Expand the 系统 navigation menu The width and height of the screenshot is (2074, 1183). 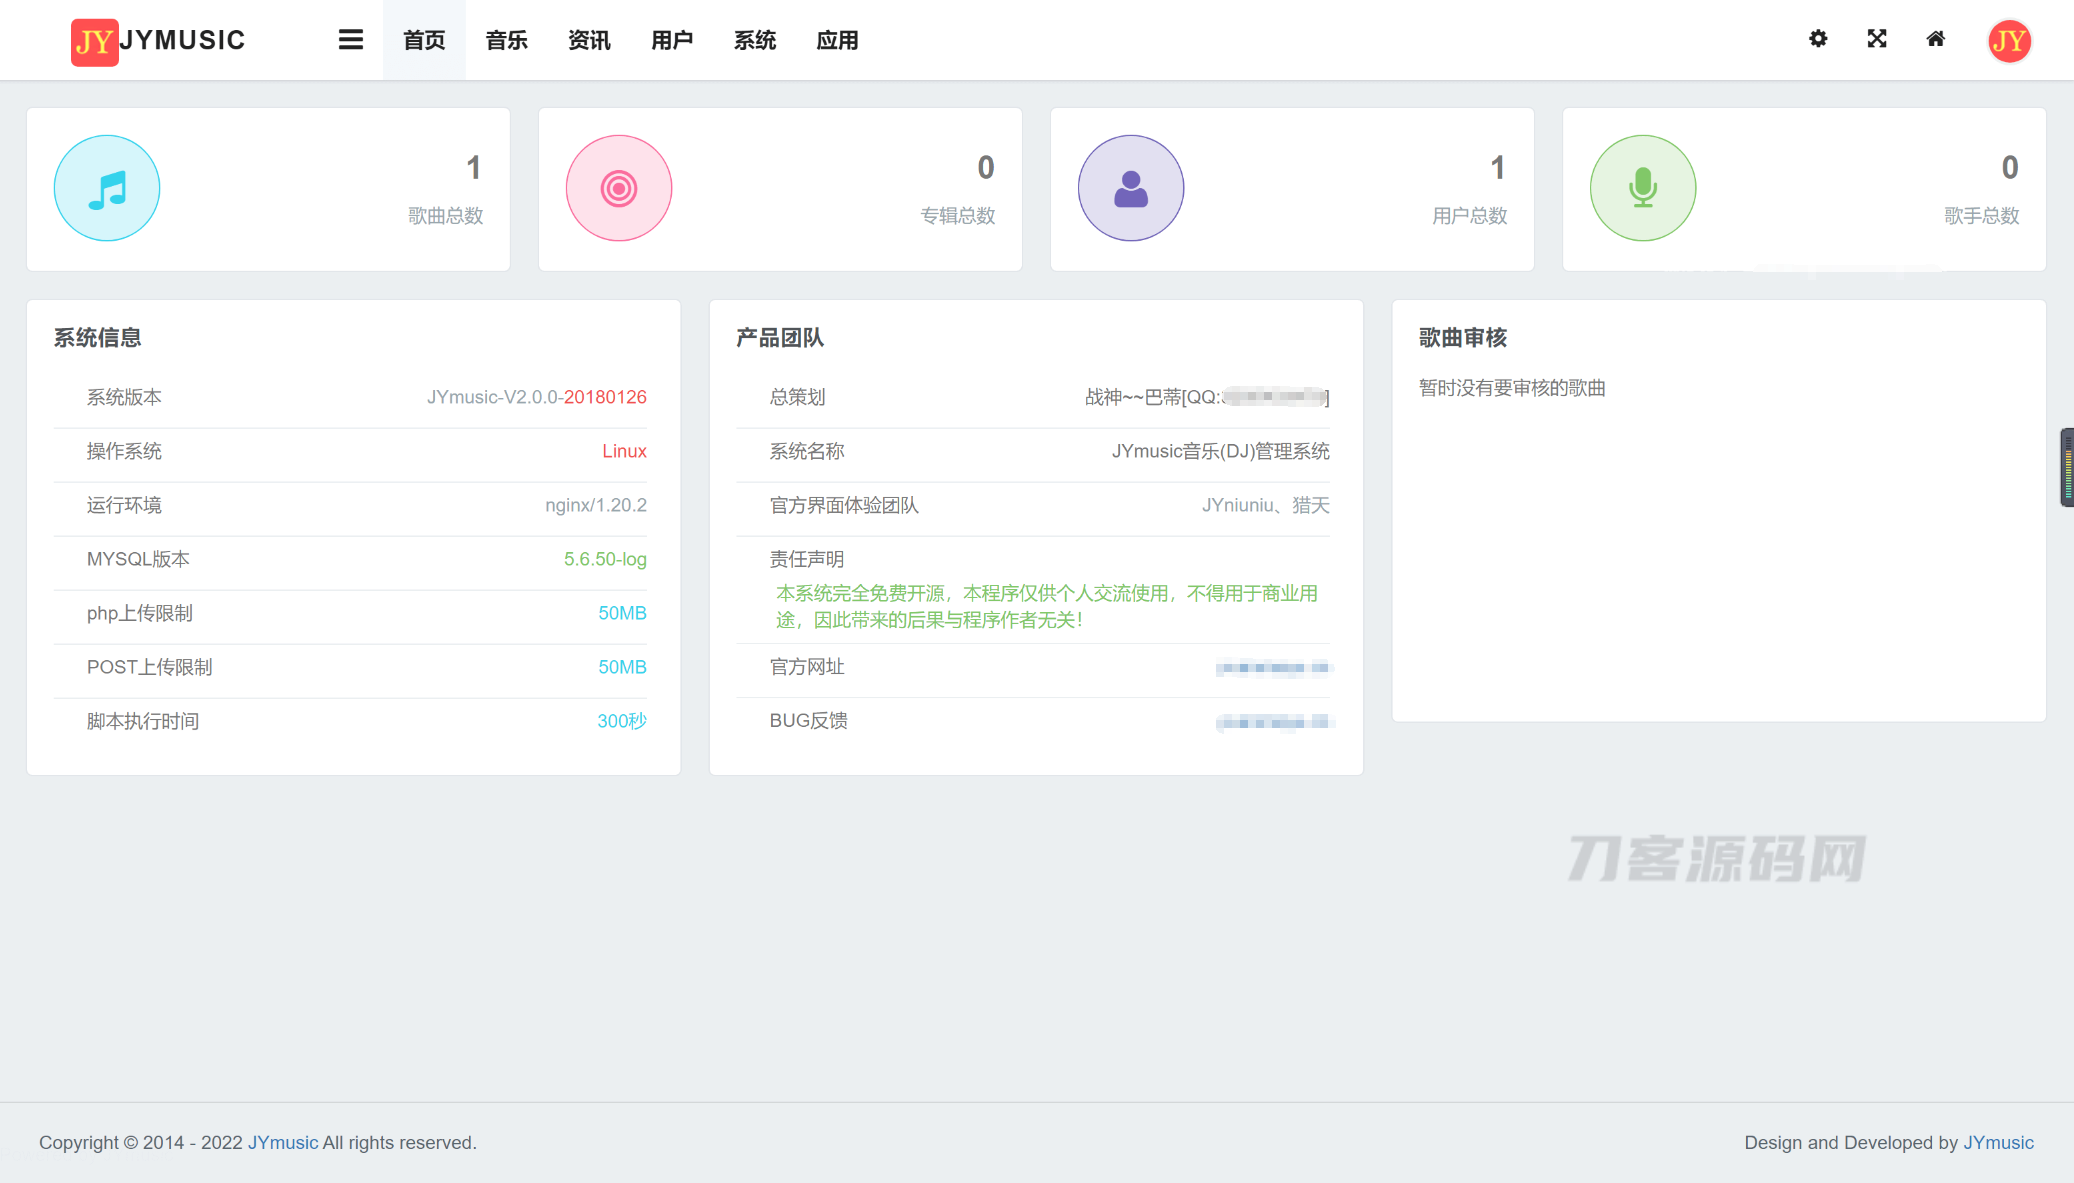(x=755, y=40)
